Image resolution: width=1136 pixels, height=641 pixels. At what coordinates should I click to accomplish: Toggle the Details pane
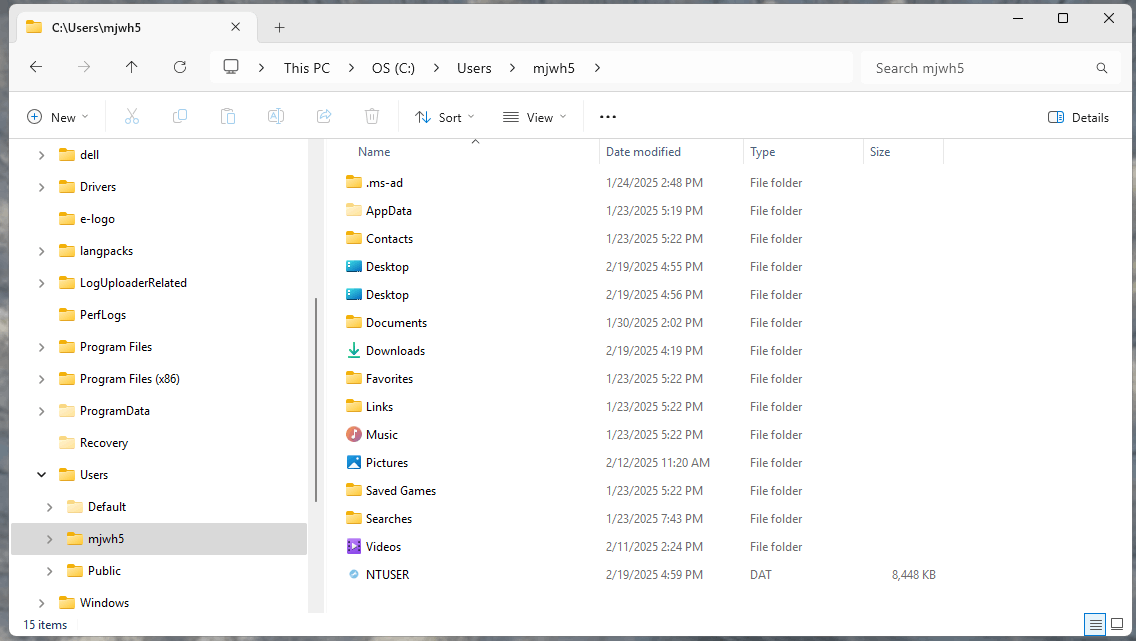1078,117
